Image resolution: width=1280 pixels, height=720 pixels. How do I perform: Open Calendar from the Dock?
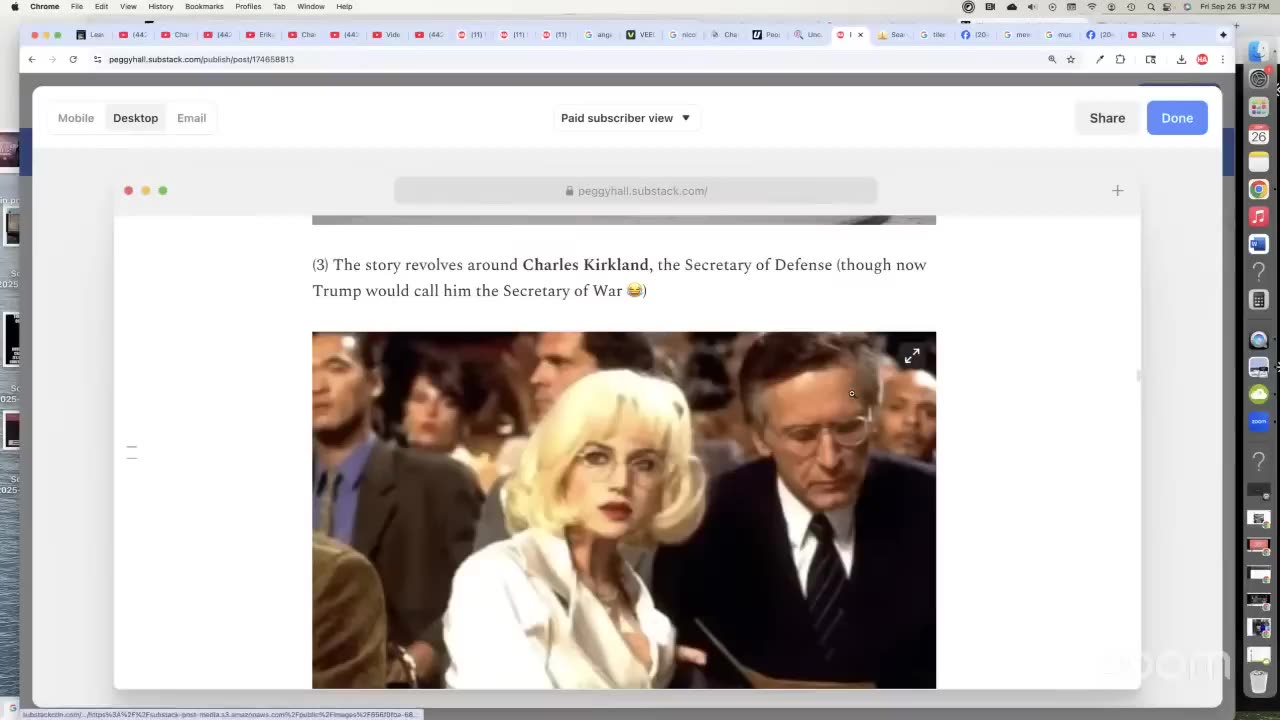click(1259, 133)
